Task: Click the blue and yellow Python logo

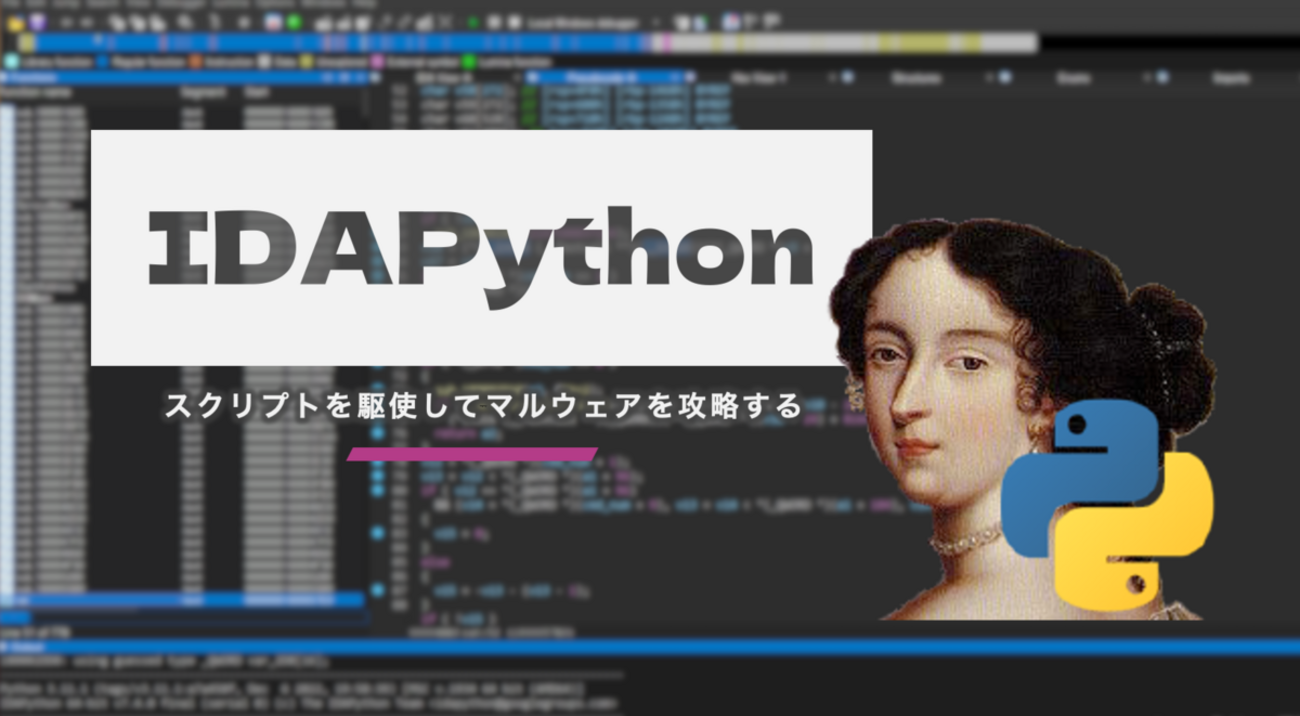Action: click(x=1107, y=503)
